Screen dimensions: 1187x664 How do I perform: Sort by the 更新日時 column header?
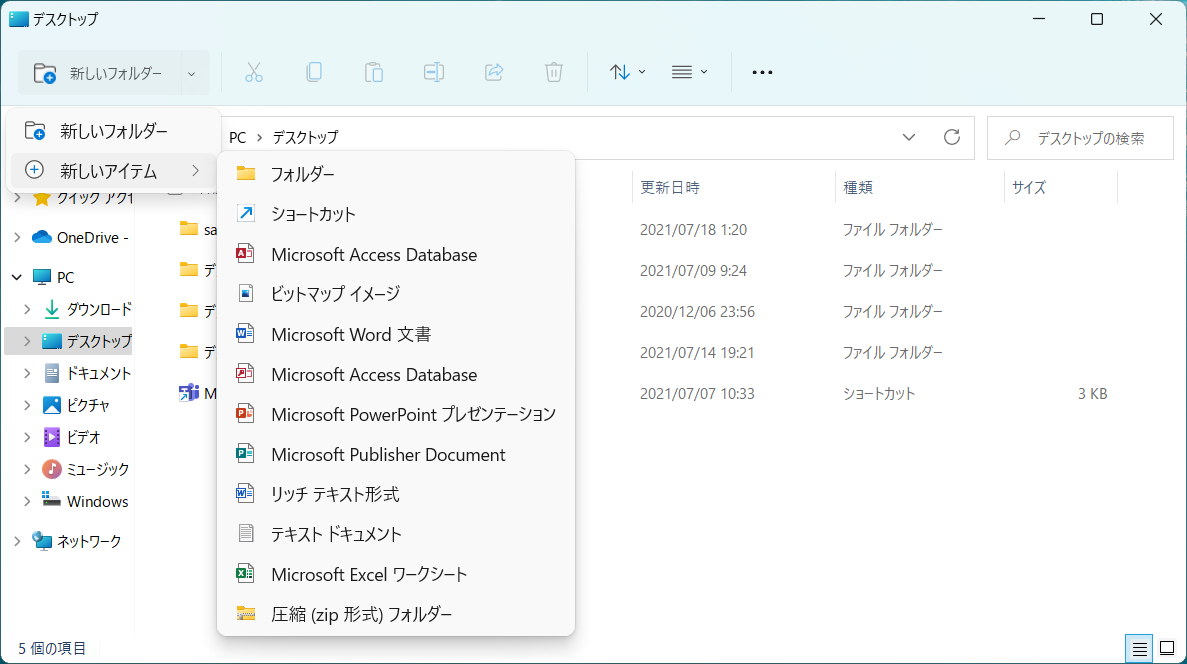(x=670, y=188)
